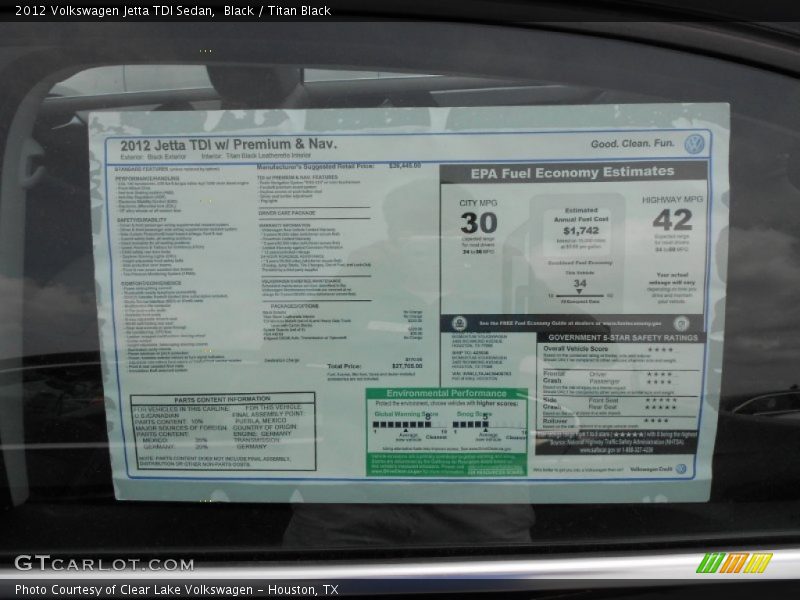Click the Total Price amount

point(406,367)
